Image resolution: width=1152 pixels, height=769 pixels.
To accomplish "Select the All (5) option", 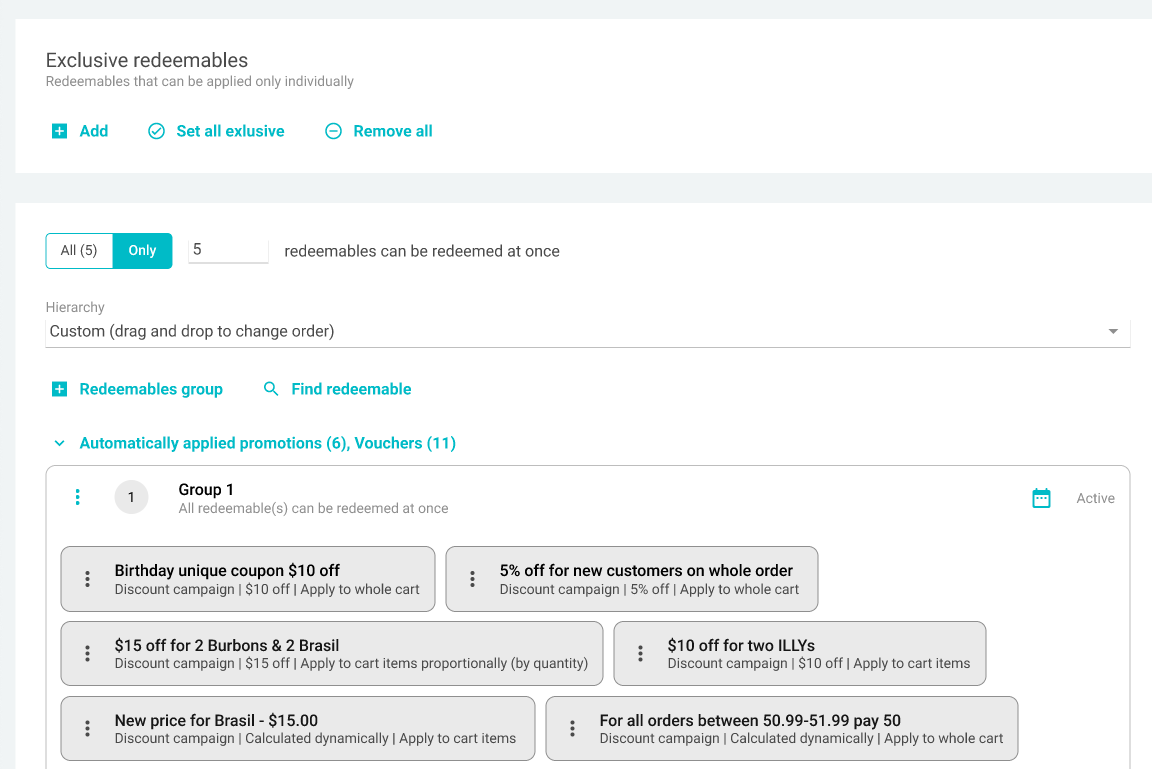I will [x=79, y=250].
